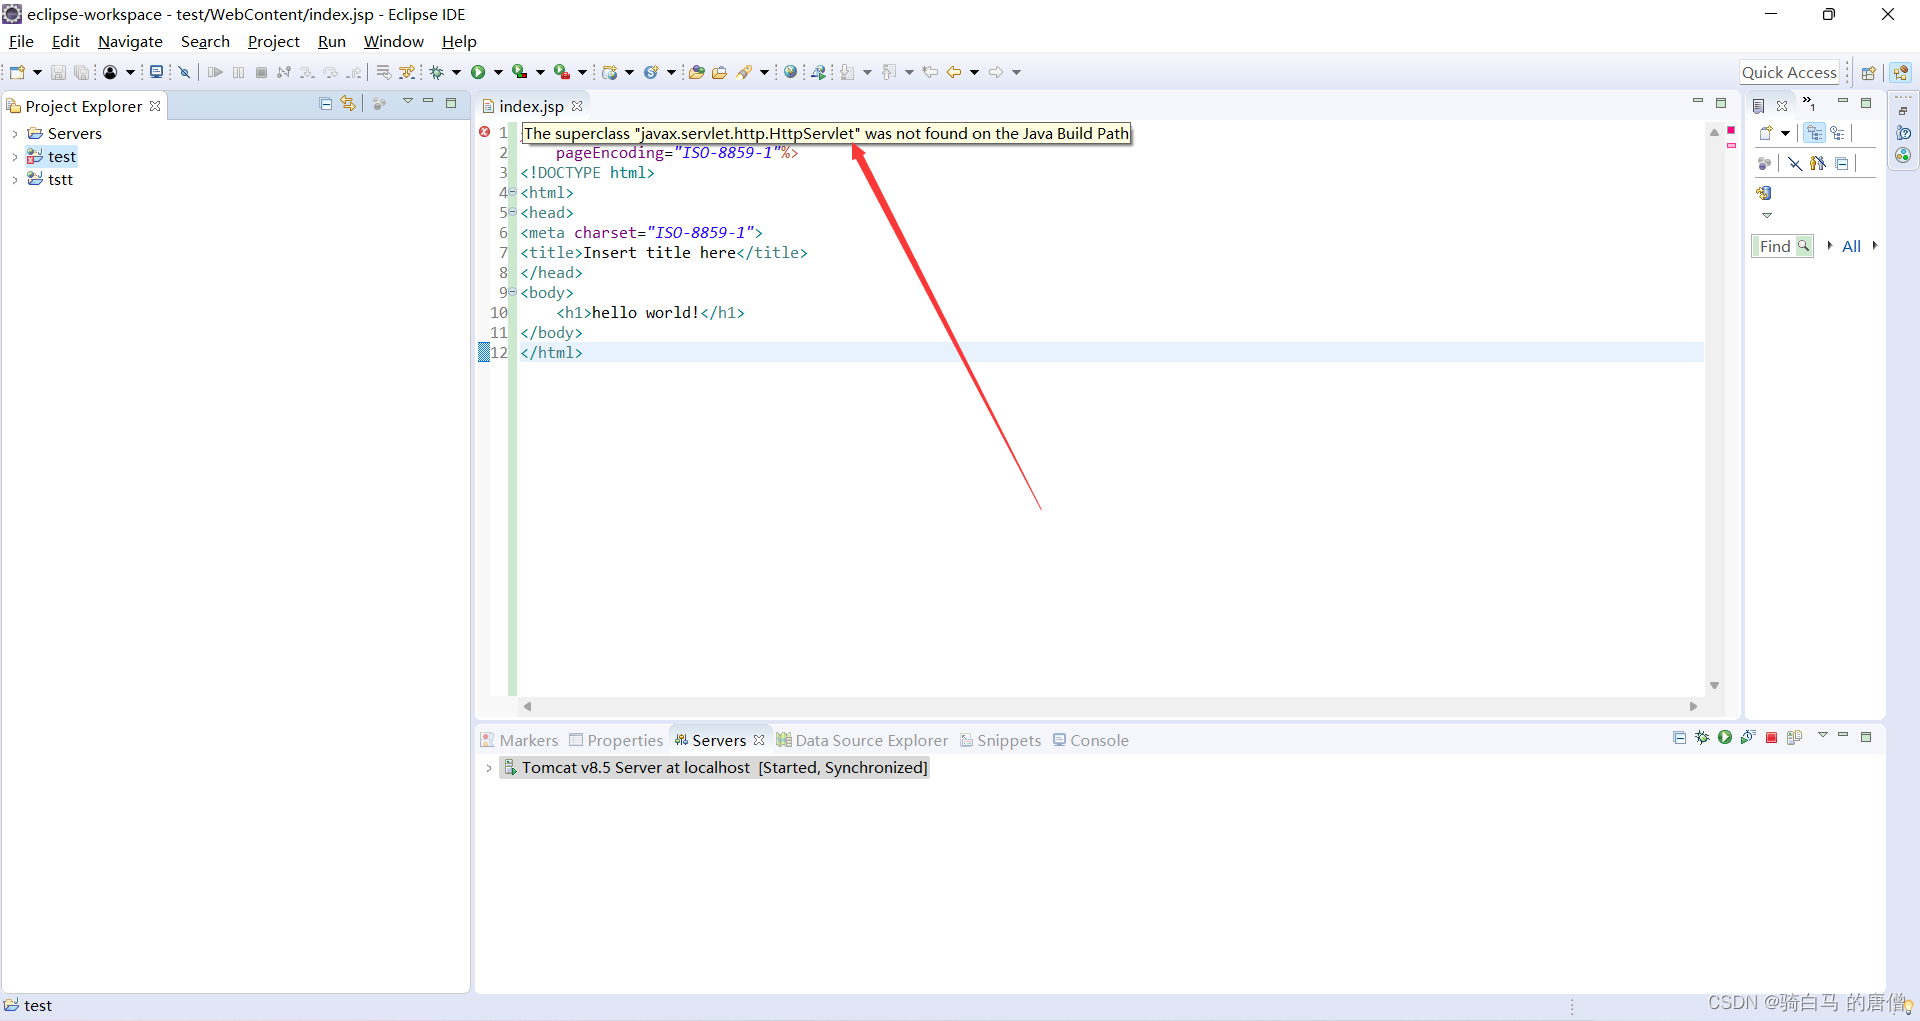Expand the Tomcat v8.5 server entry

point(488,768)
